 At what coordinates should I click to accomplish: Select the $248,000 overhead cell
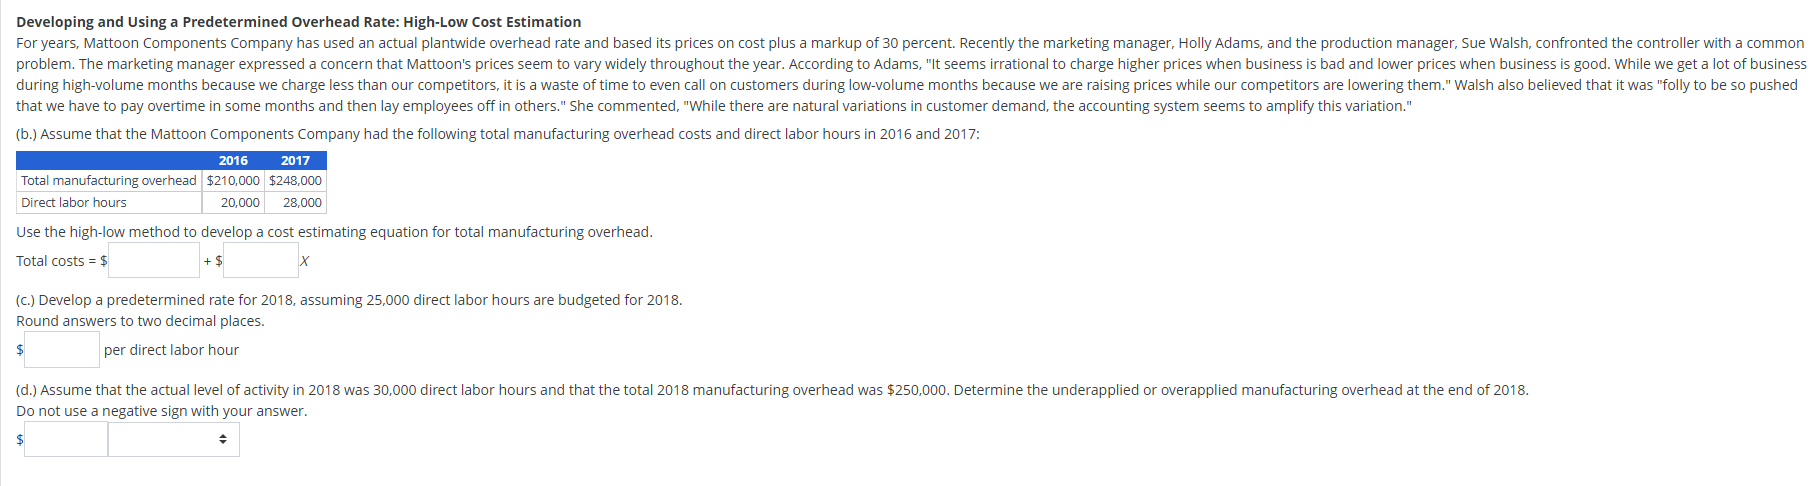point(295,181)
